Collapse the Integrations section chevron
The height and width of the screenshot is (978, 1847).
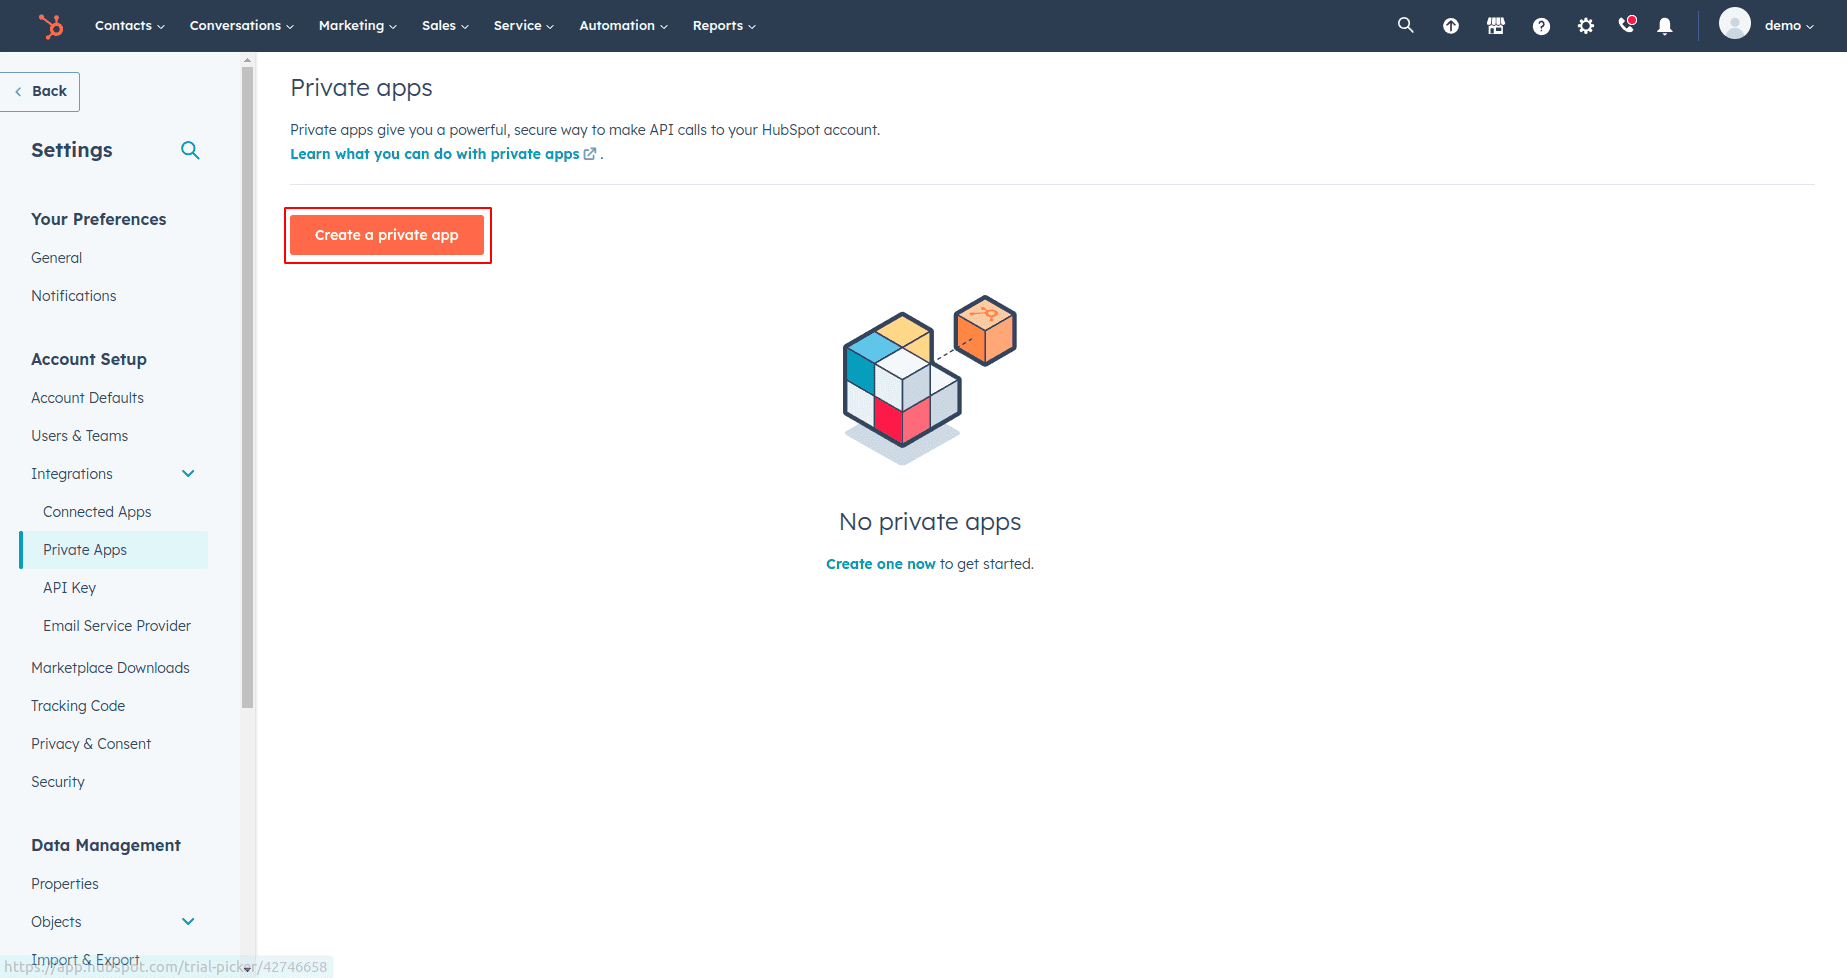[188, 474]
